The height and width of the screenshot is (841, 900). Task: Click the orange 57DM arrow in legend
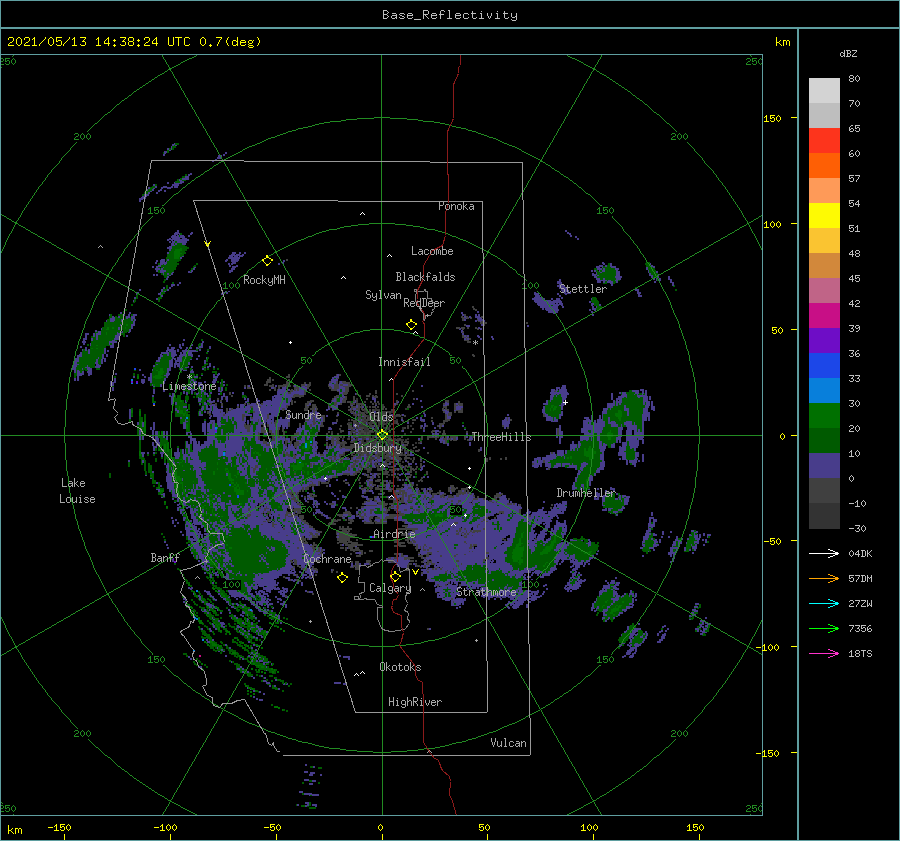pos(824,579)
